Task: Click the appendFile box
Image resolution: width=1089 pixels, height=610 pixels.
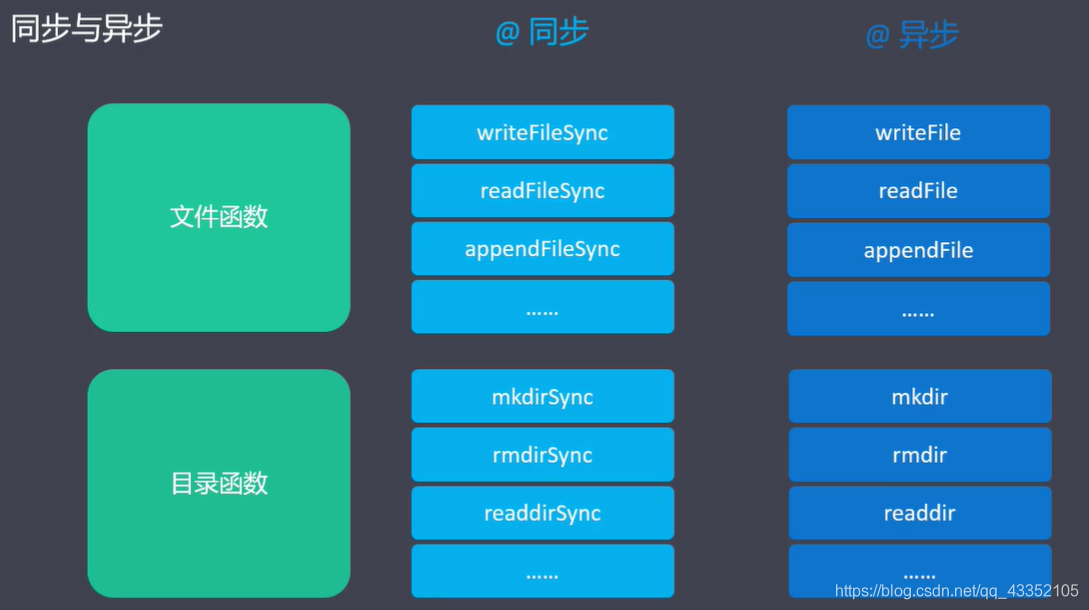Action: pos(918,249)
